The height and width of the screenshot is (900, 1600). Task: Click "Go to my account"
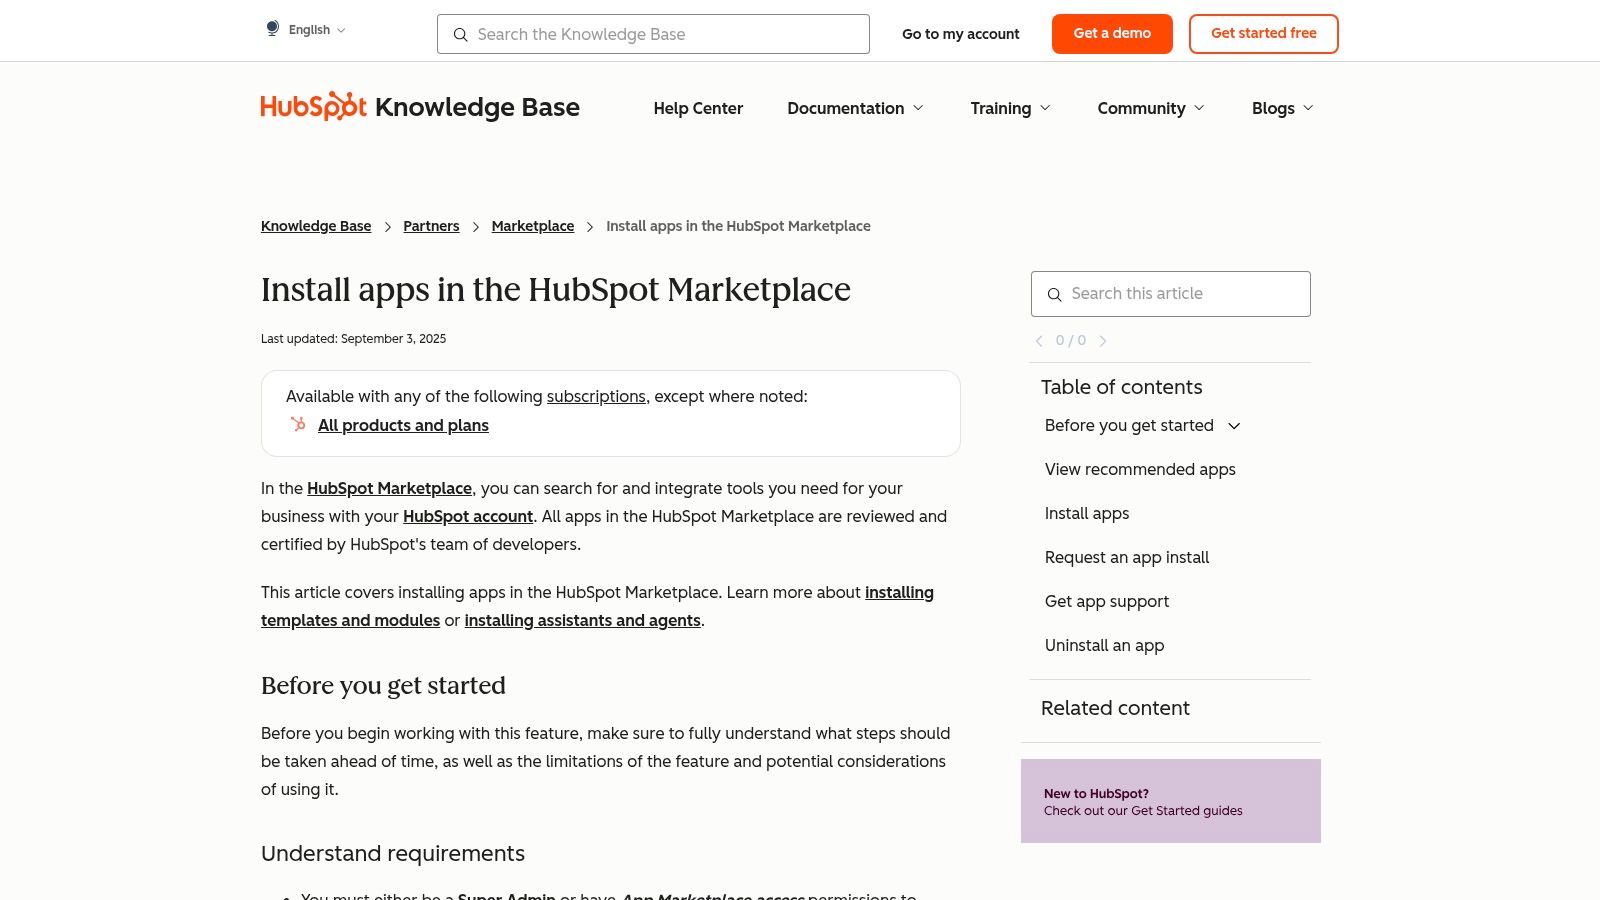[x=961, y=33]
